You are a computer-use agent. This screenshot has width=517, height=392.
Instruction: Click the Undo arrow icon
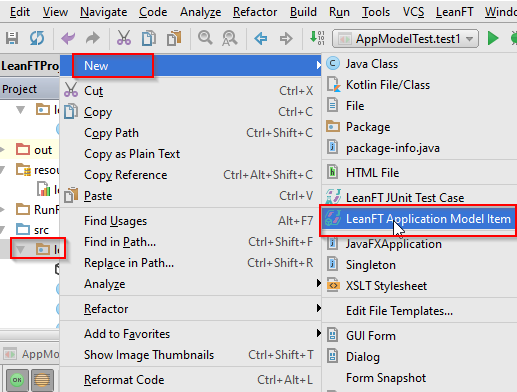(x=68, y=38)
